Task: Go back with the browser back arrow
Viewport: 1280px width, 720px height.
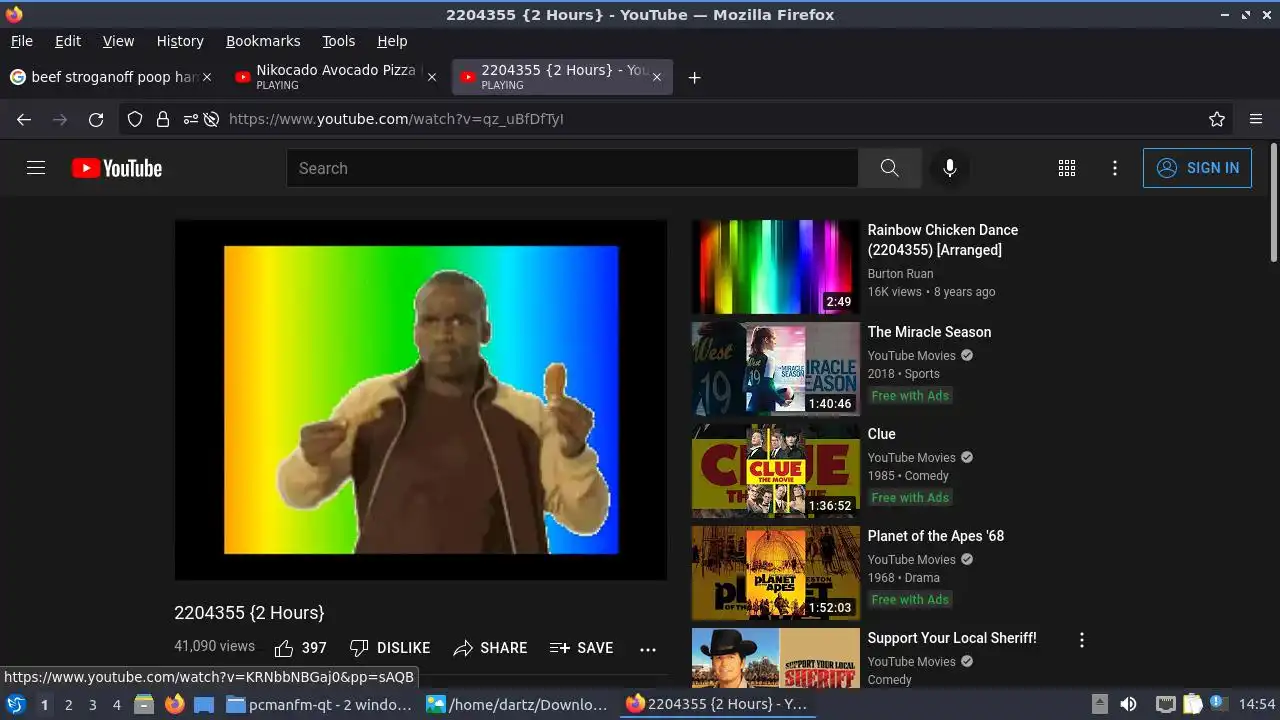Action: [x=24, y=119]
